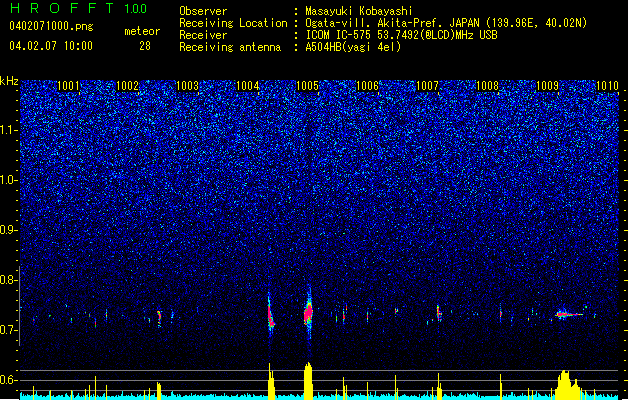Click the 1001 time axis marker
This screenshot has height=400, width=629.
coord(68,86)
